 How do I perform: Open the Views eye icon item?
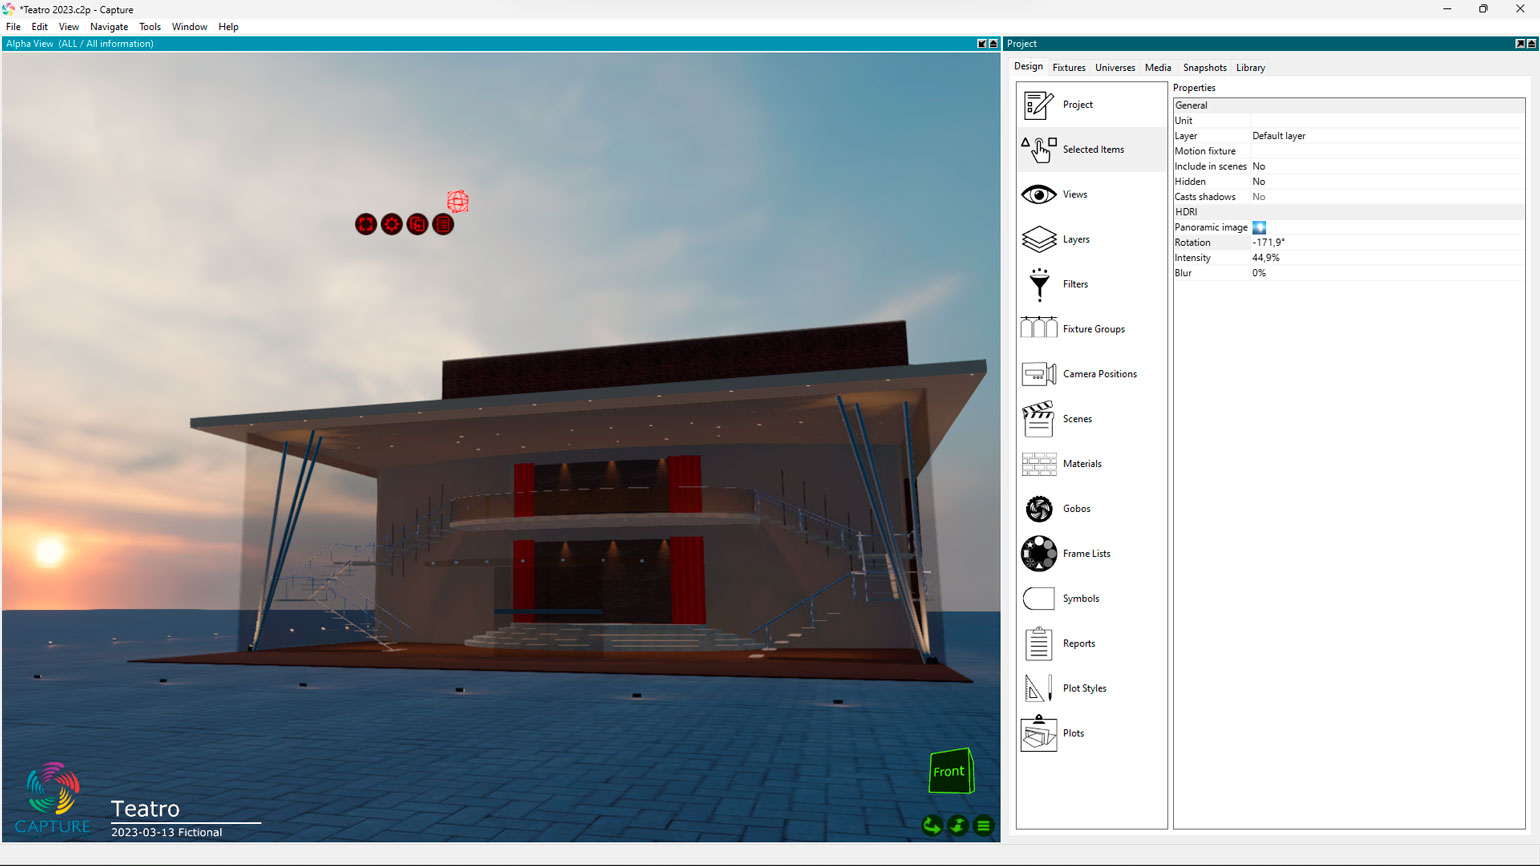(1038, 194)
